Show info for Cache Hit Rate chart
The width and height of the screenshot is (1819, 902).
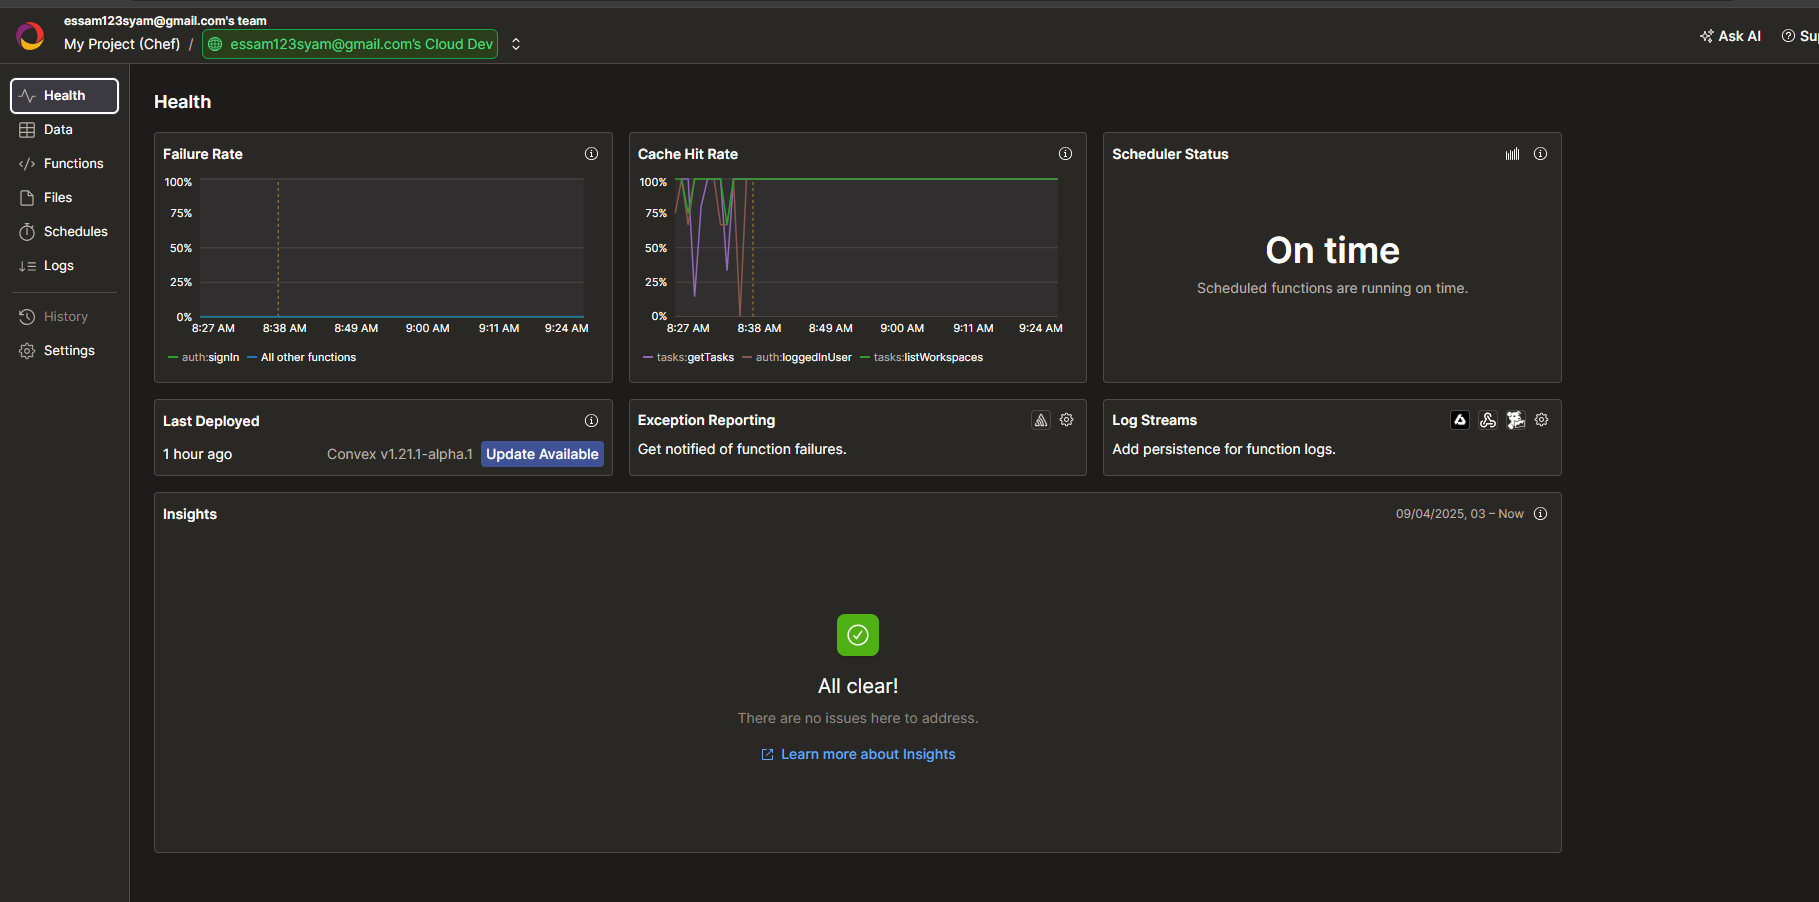(x=1066, y=154)
